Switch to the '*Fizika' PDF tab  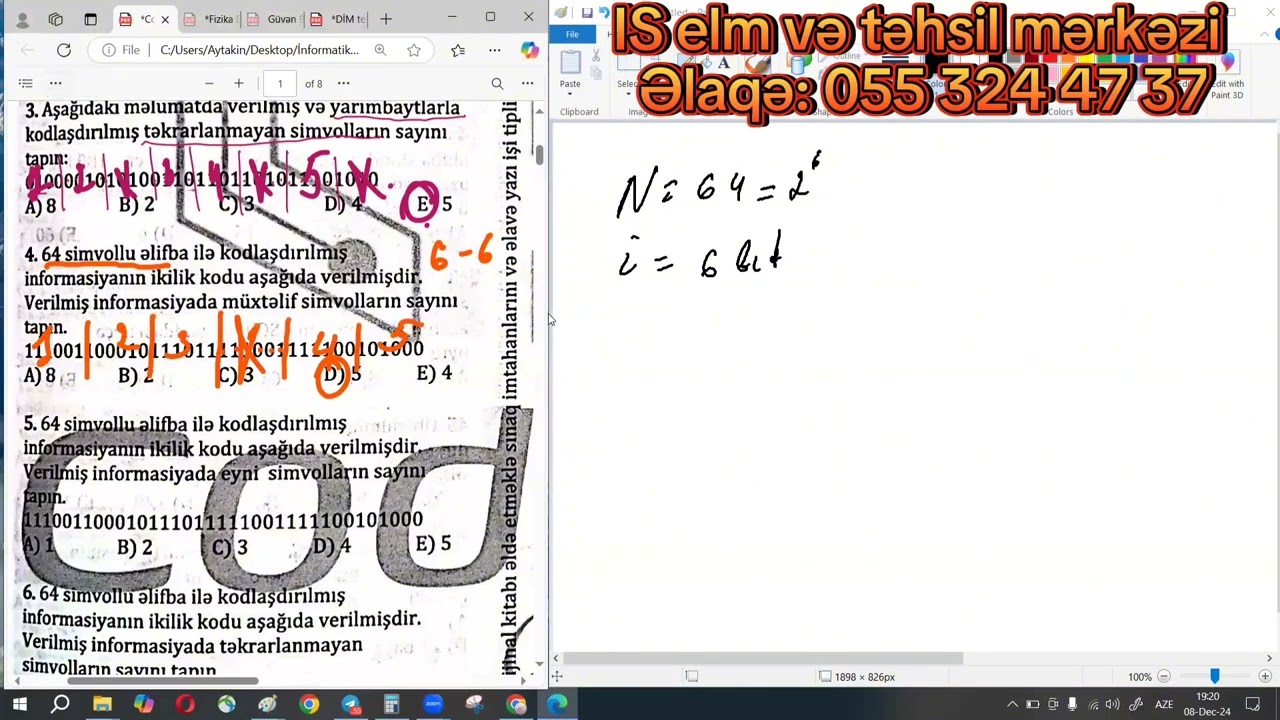pos(209,19)
